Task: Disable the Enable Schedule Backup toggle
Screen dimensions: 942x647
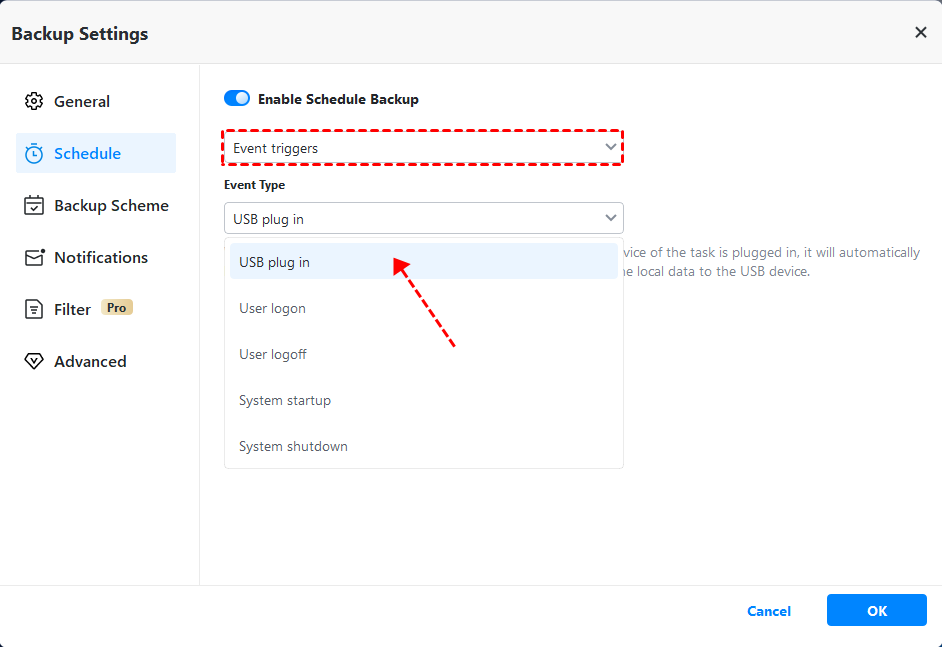Action: tap(237, 99)
